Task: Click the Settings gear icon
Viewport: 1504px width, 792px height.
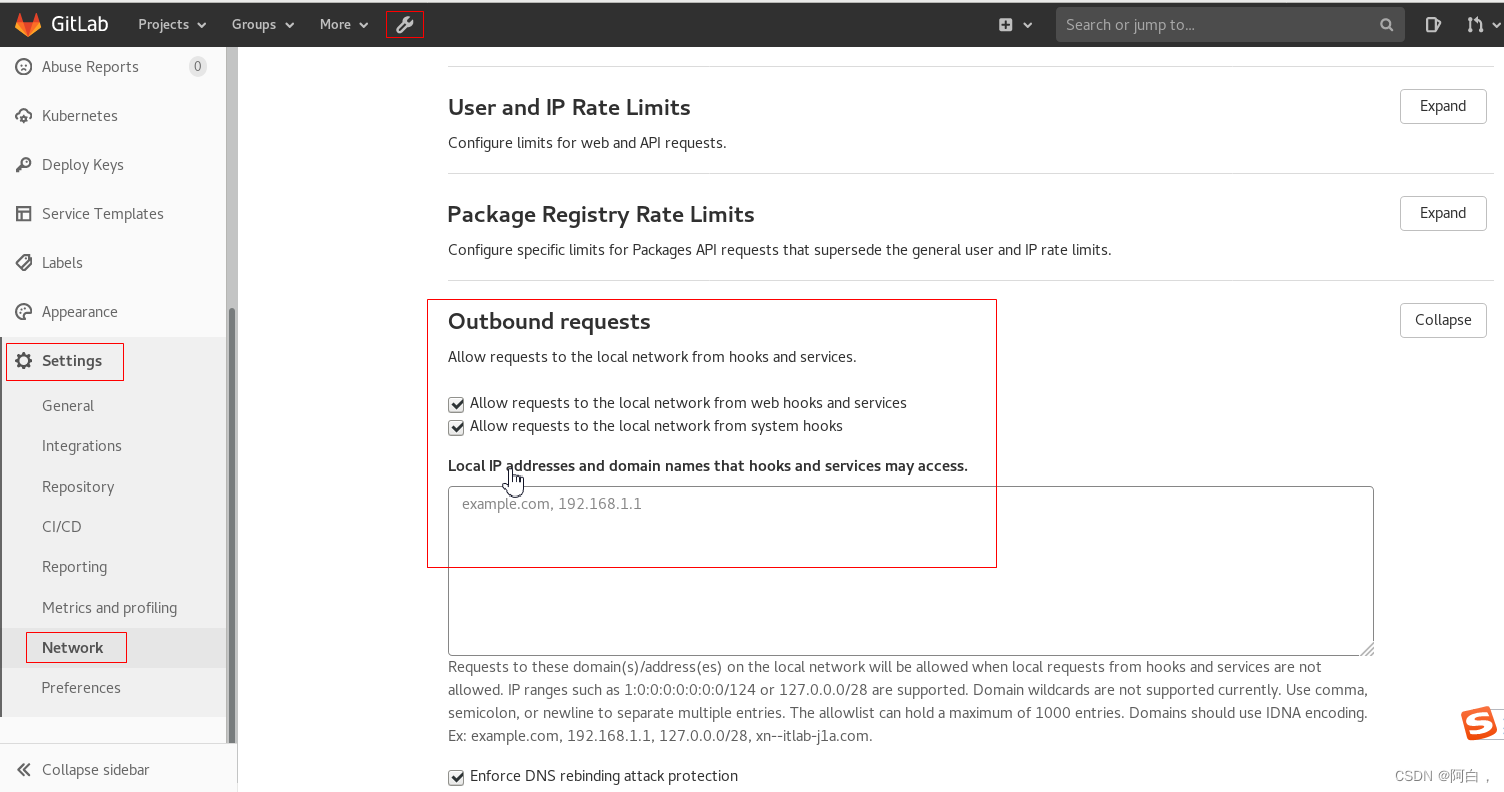Action: point(24,361)
